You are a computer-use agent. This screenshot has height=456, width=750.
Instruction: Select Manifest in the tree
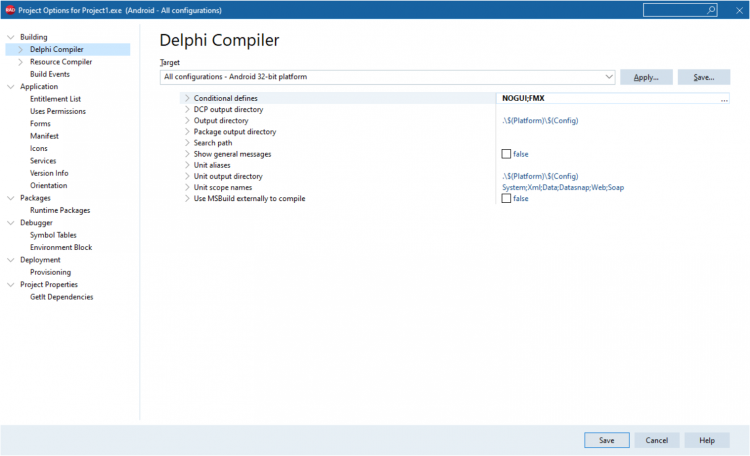pyautogui.click(x=44, y=136)
